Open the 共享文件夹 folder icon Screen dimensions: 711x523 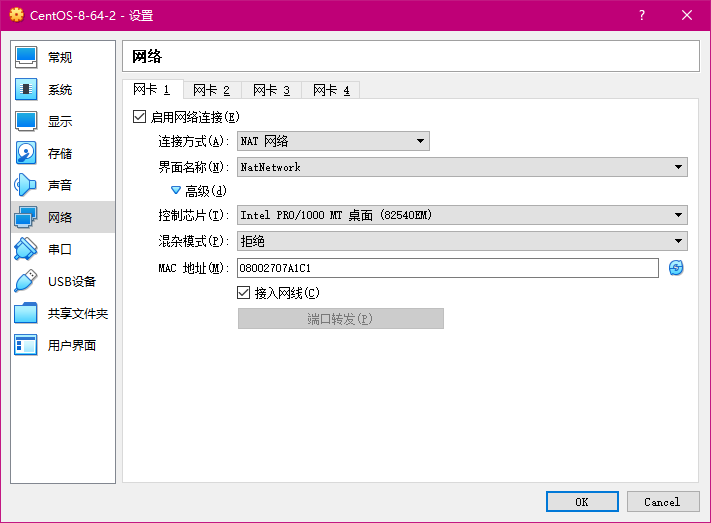[26, 313]
